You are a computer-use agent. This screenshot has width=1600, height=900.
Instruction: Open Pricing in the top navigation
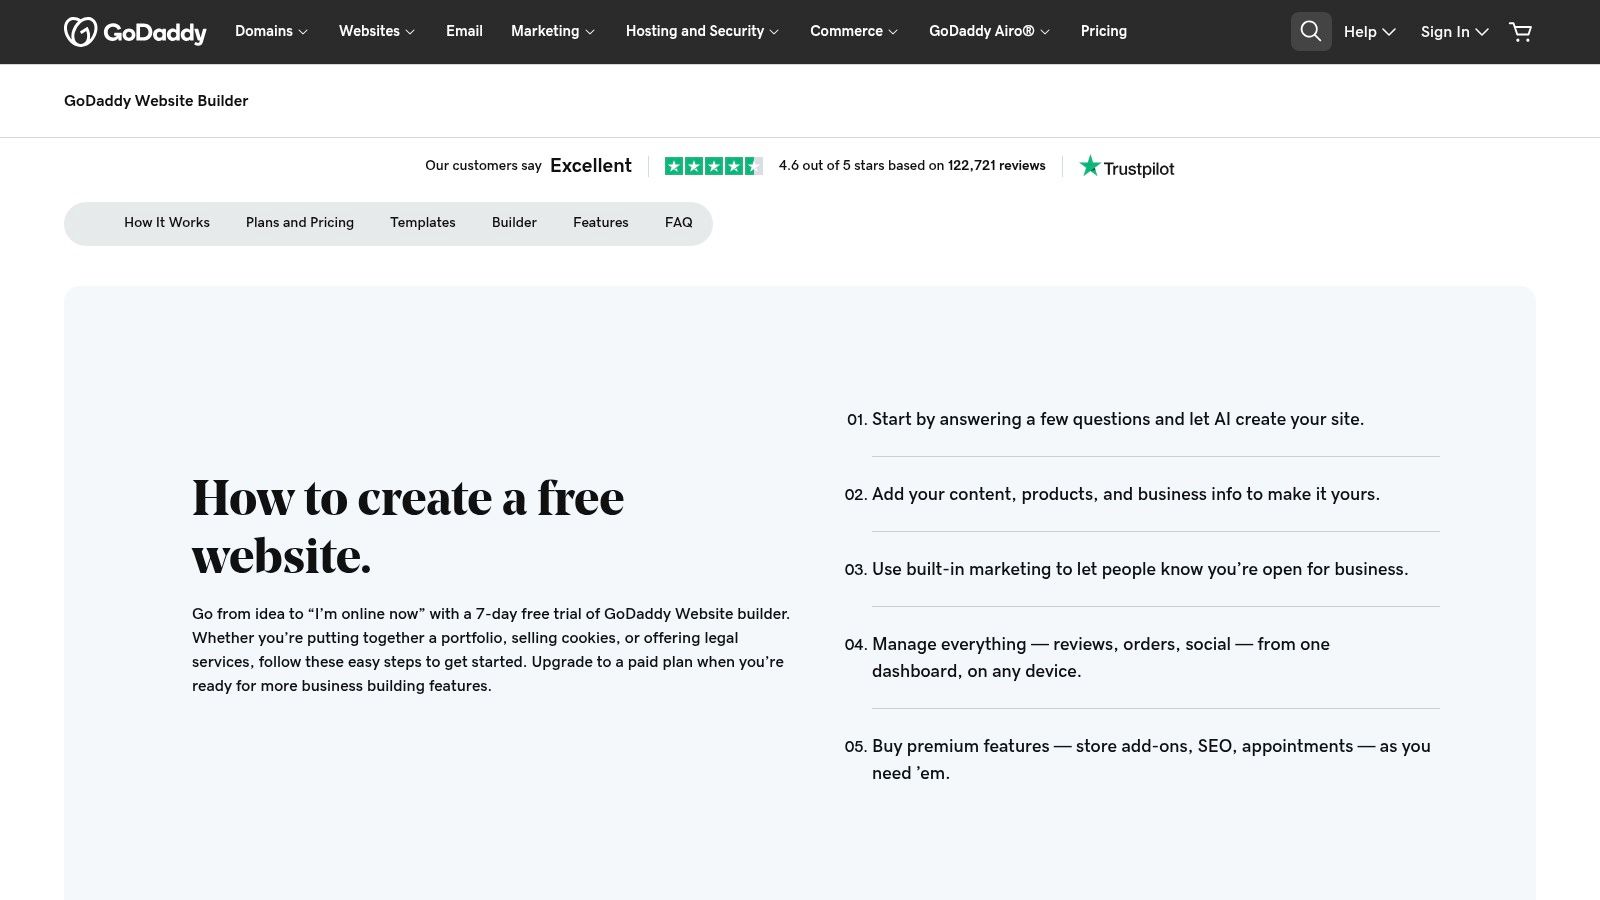coord(1104,31)
